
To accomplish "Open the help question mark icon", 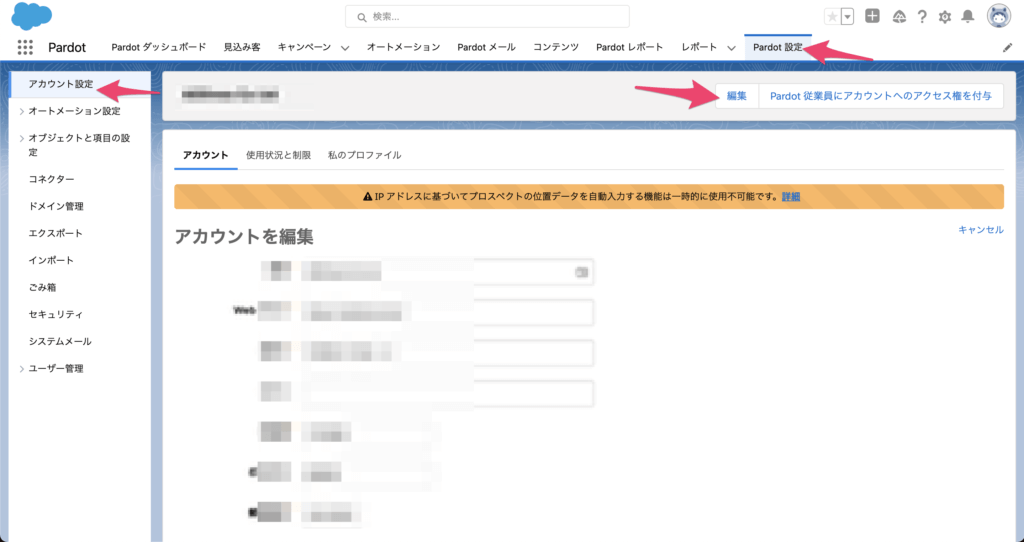I will point(921,17).
